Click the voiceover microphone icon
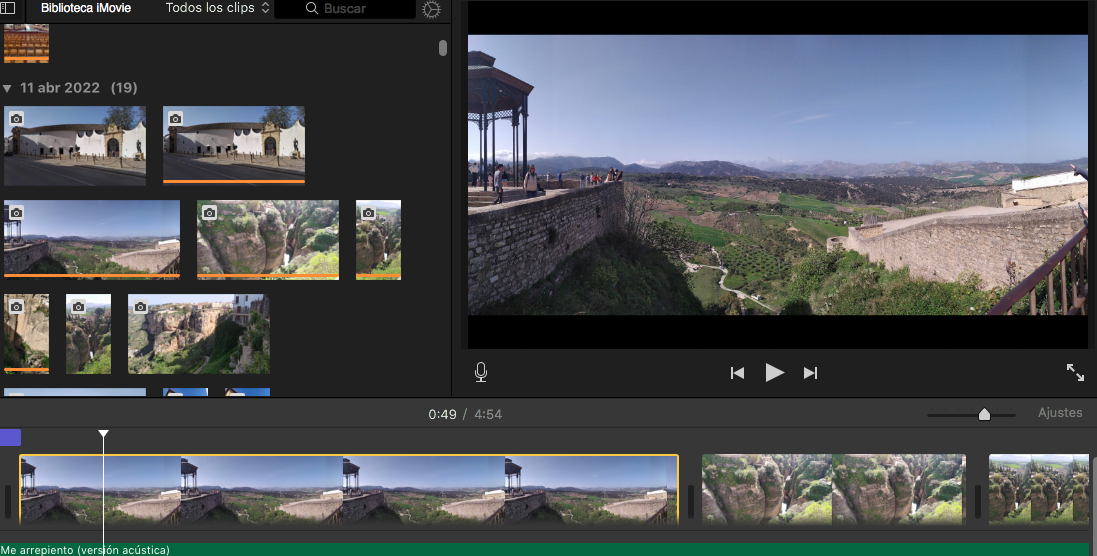The width and height of the screenshot is (1097, 556). [x=481, y=373]
